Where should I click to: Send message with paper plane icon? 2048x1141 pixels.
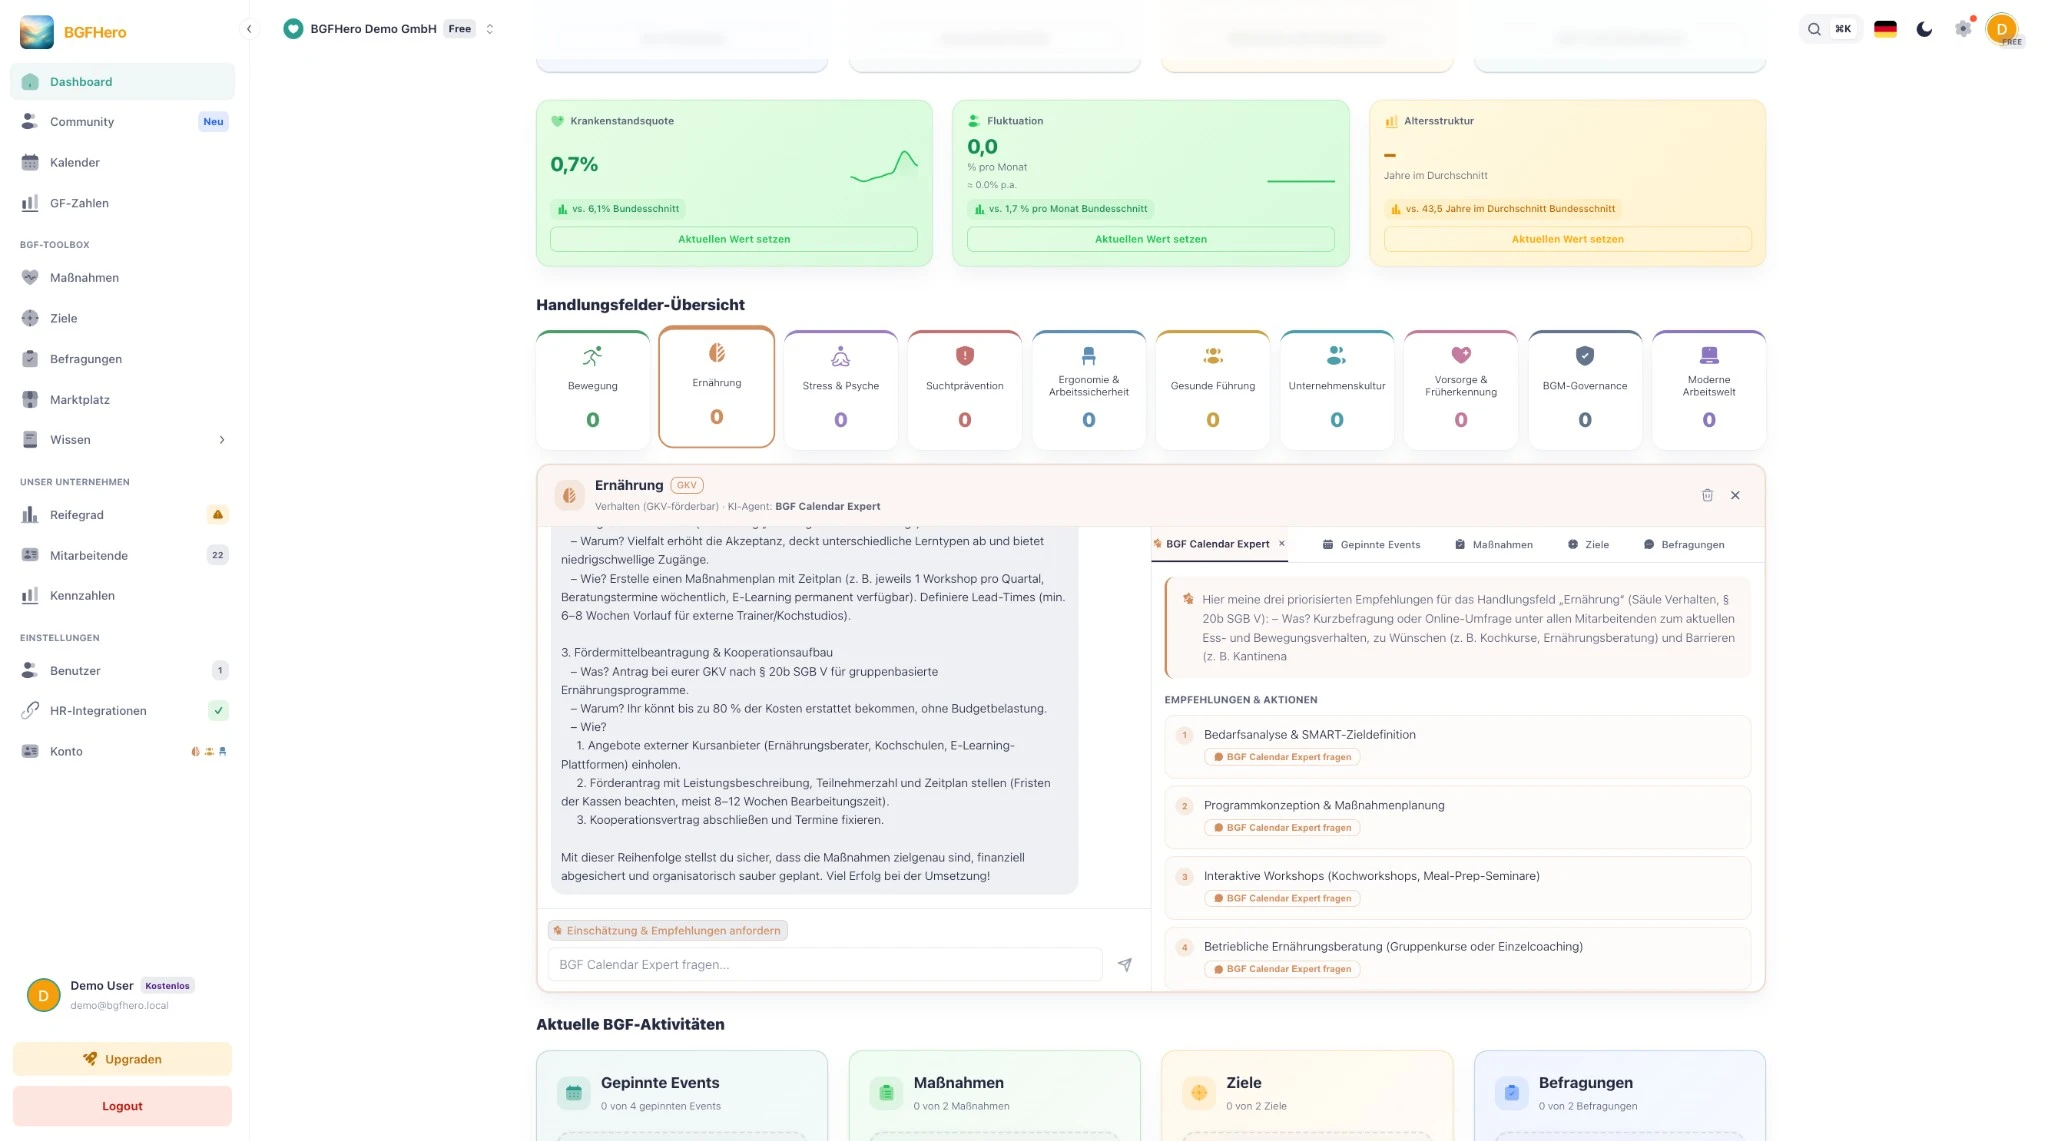coord(1124,965)
